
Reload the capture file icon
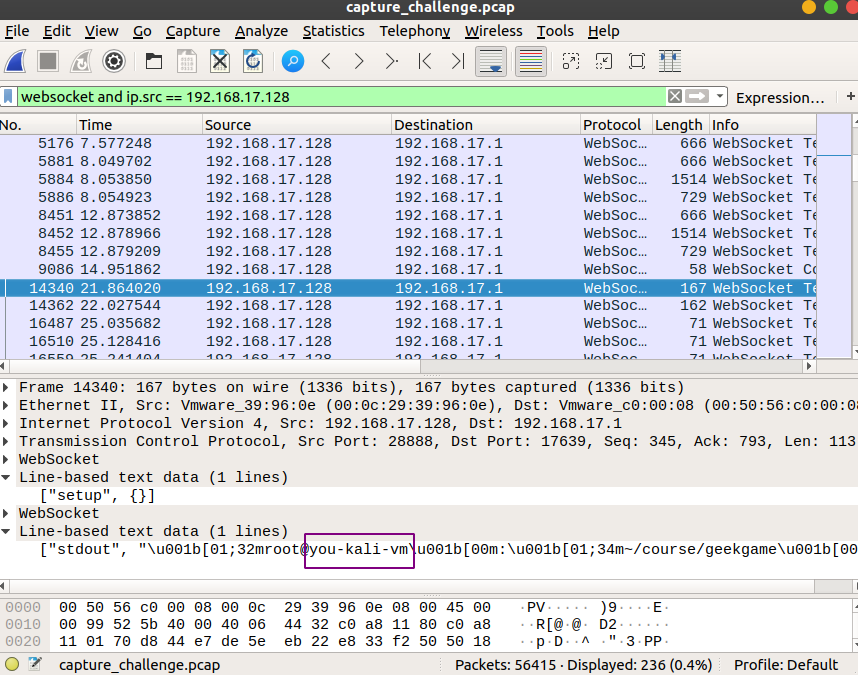click(x=253, y=62)
